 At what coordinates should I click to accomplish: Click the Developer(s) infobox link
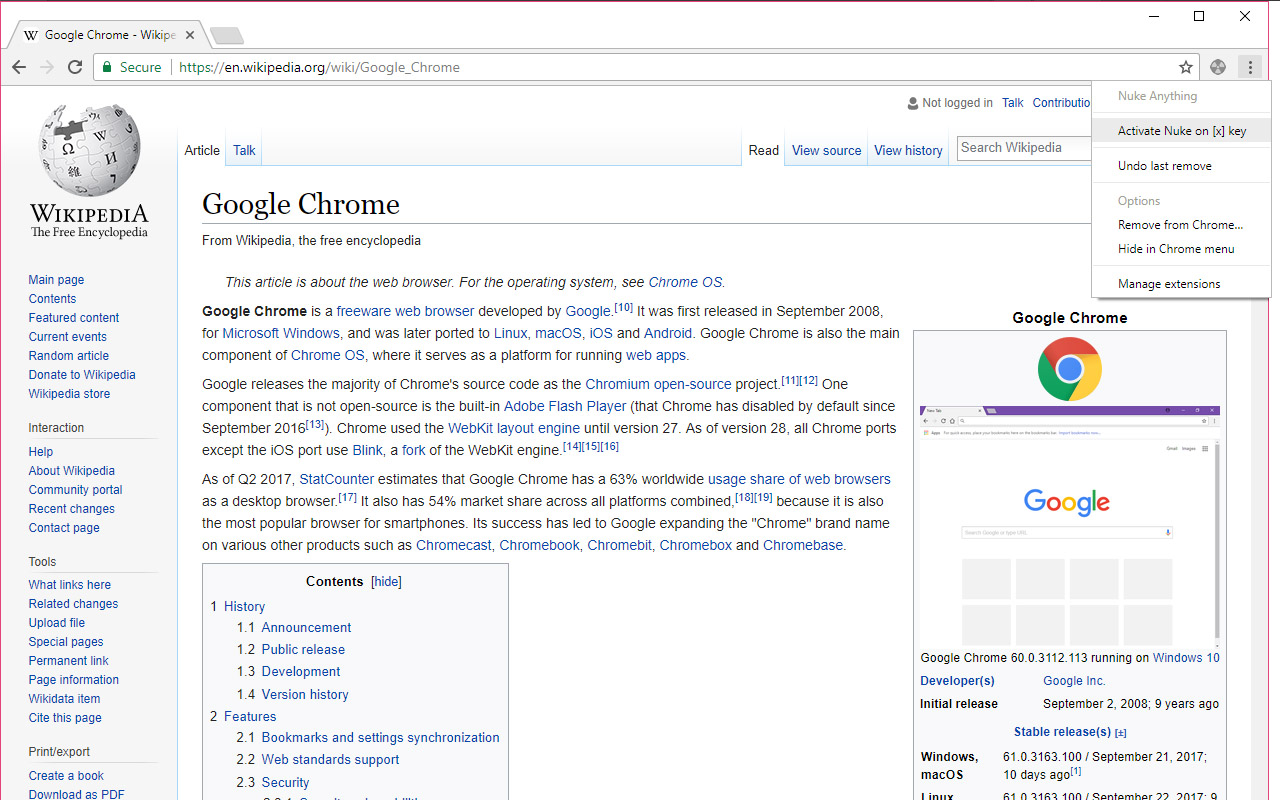957,681
